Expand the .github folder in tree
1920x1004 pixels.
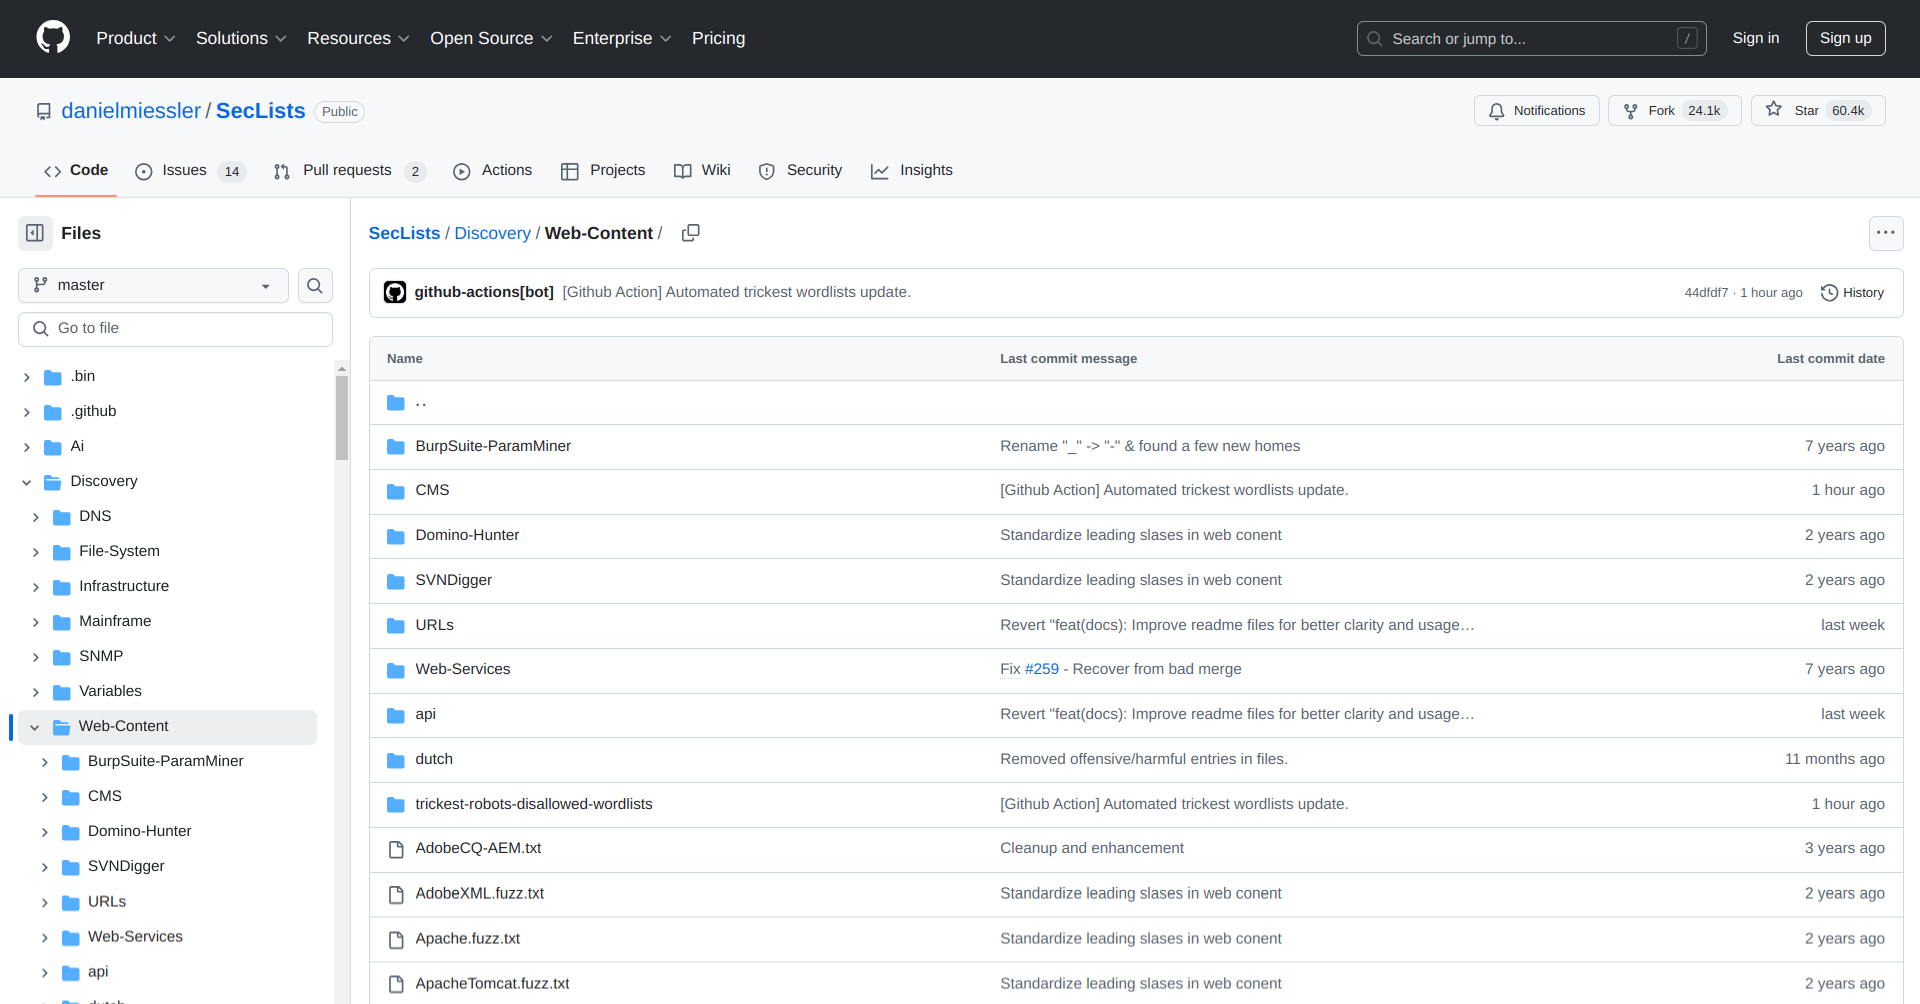tap(27, 412)
